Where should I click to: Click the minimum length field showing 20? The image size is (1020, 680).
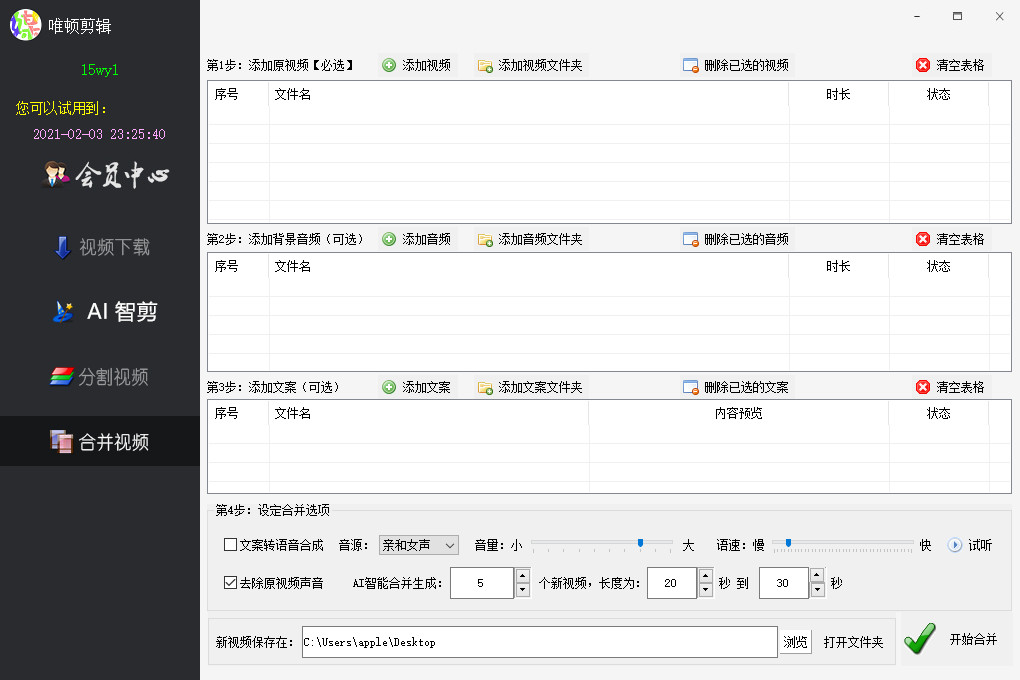(671, 583)
